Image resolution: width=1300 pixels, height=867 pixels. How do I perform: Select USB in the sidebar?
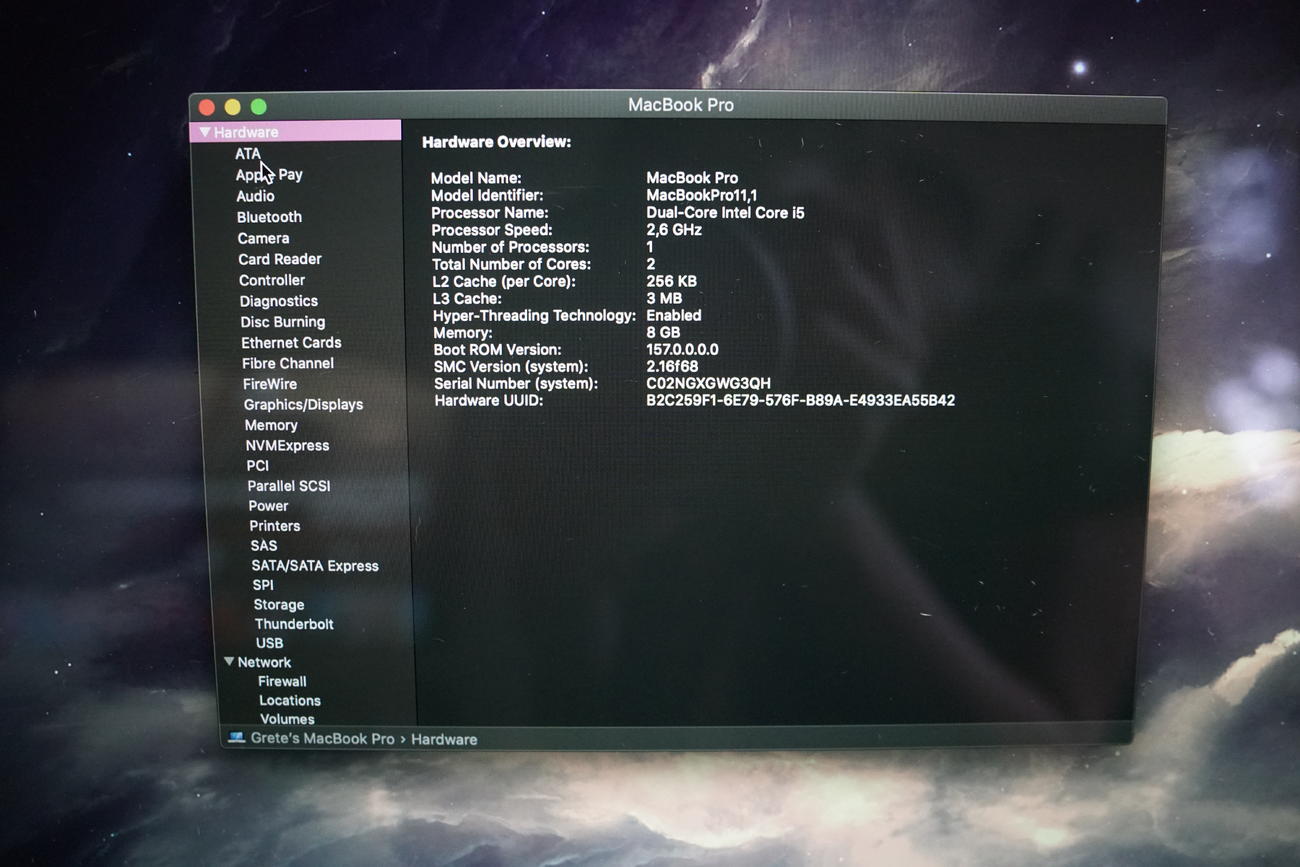pos(269,643)
